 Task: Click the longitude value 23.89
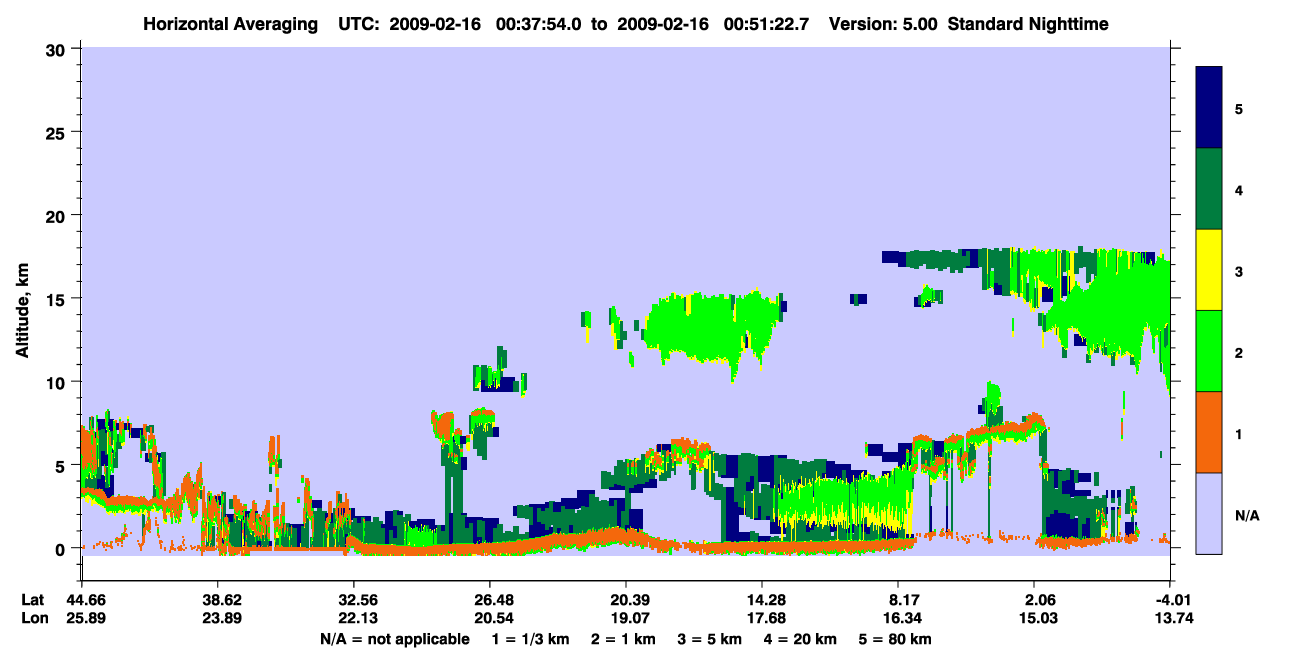(x=217, y=619)
